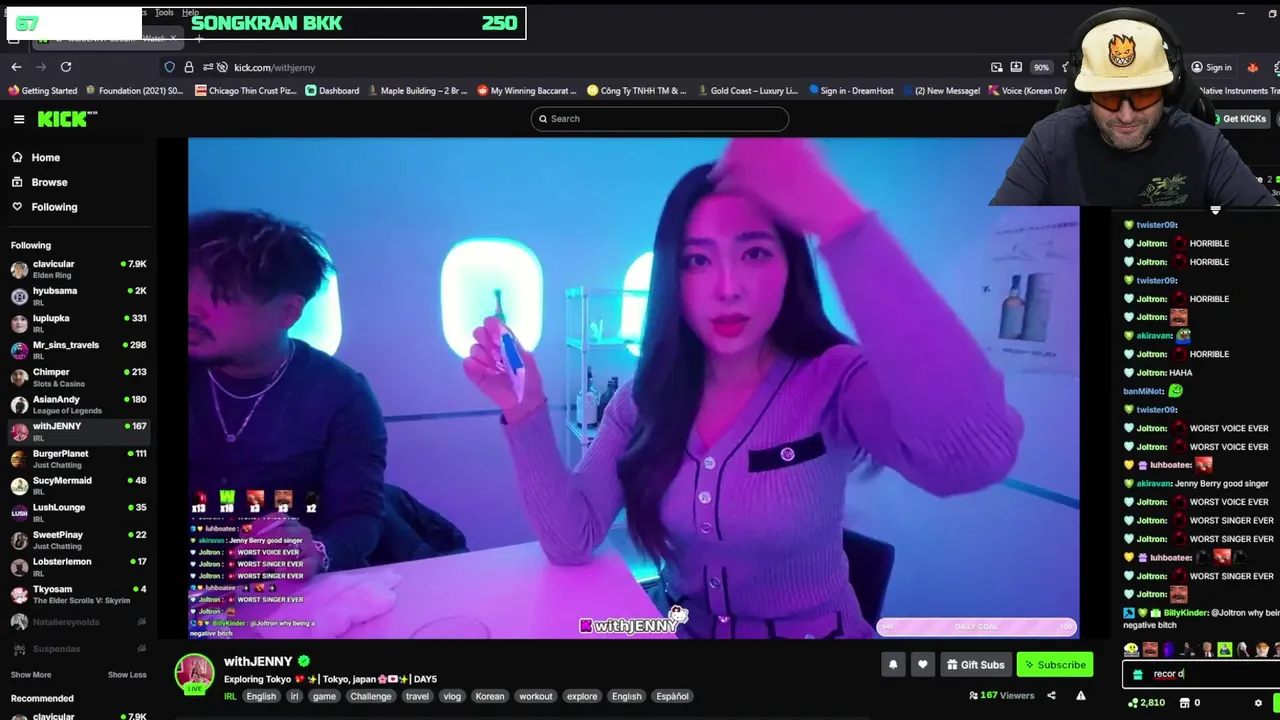Open LushLounge's channel
The image size is (1280, 720).
(78, 512)
